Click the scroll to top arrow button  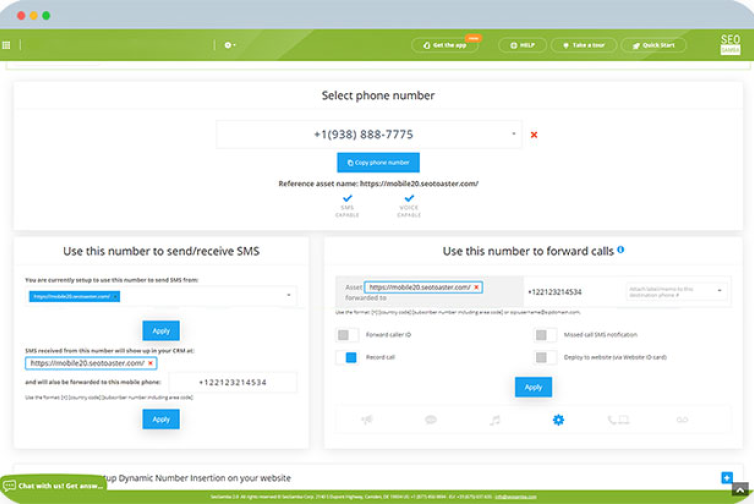coord(740,490)
